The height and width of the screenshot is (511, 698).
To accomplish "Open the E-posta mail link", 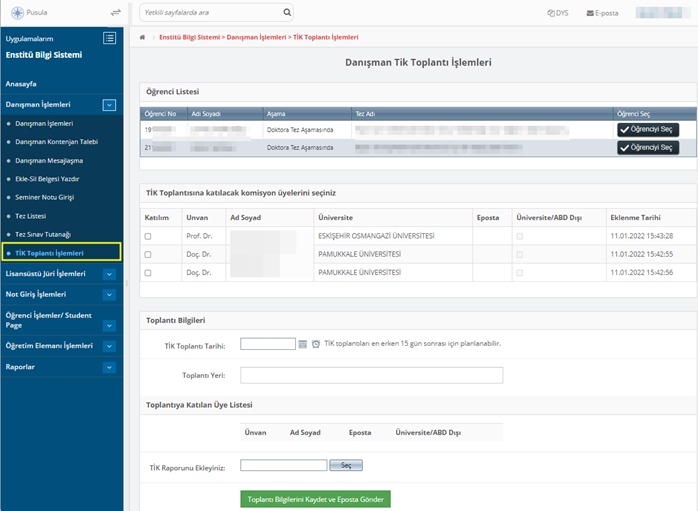I will click(602, 13).
